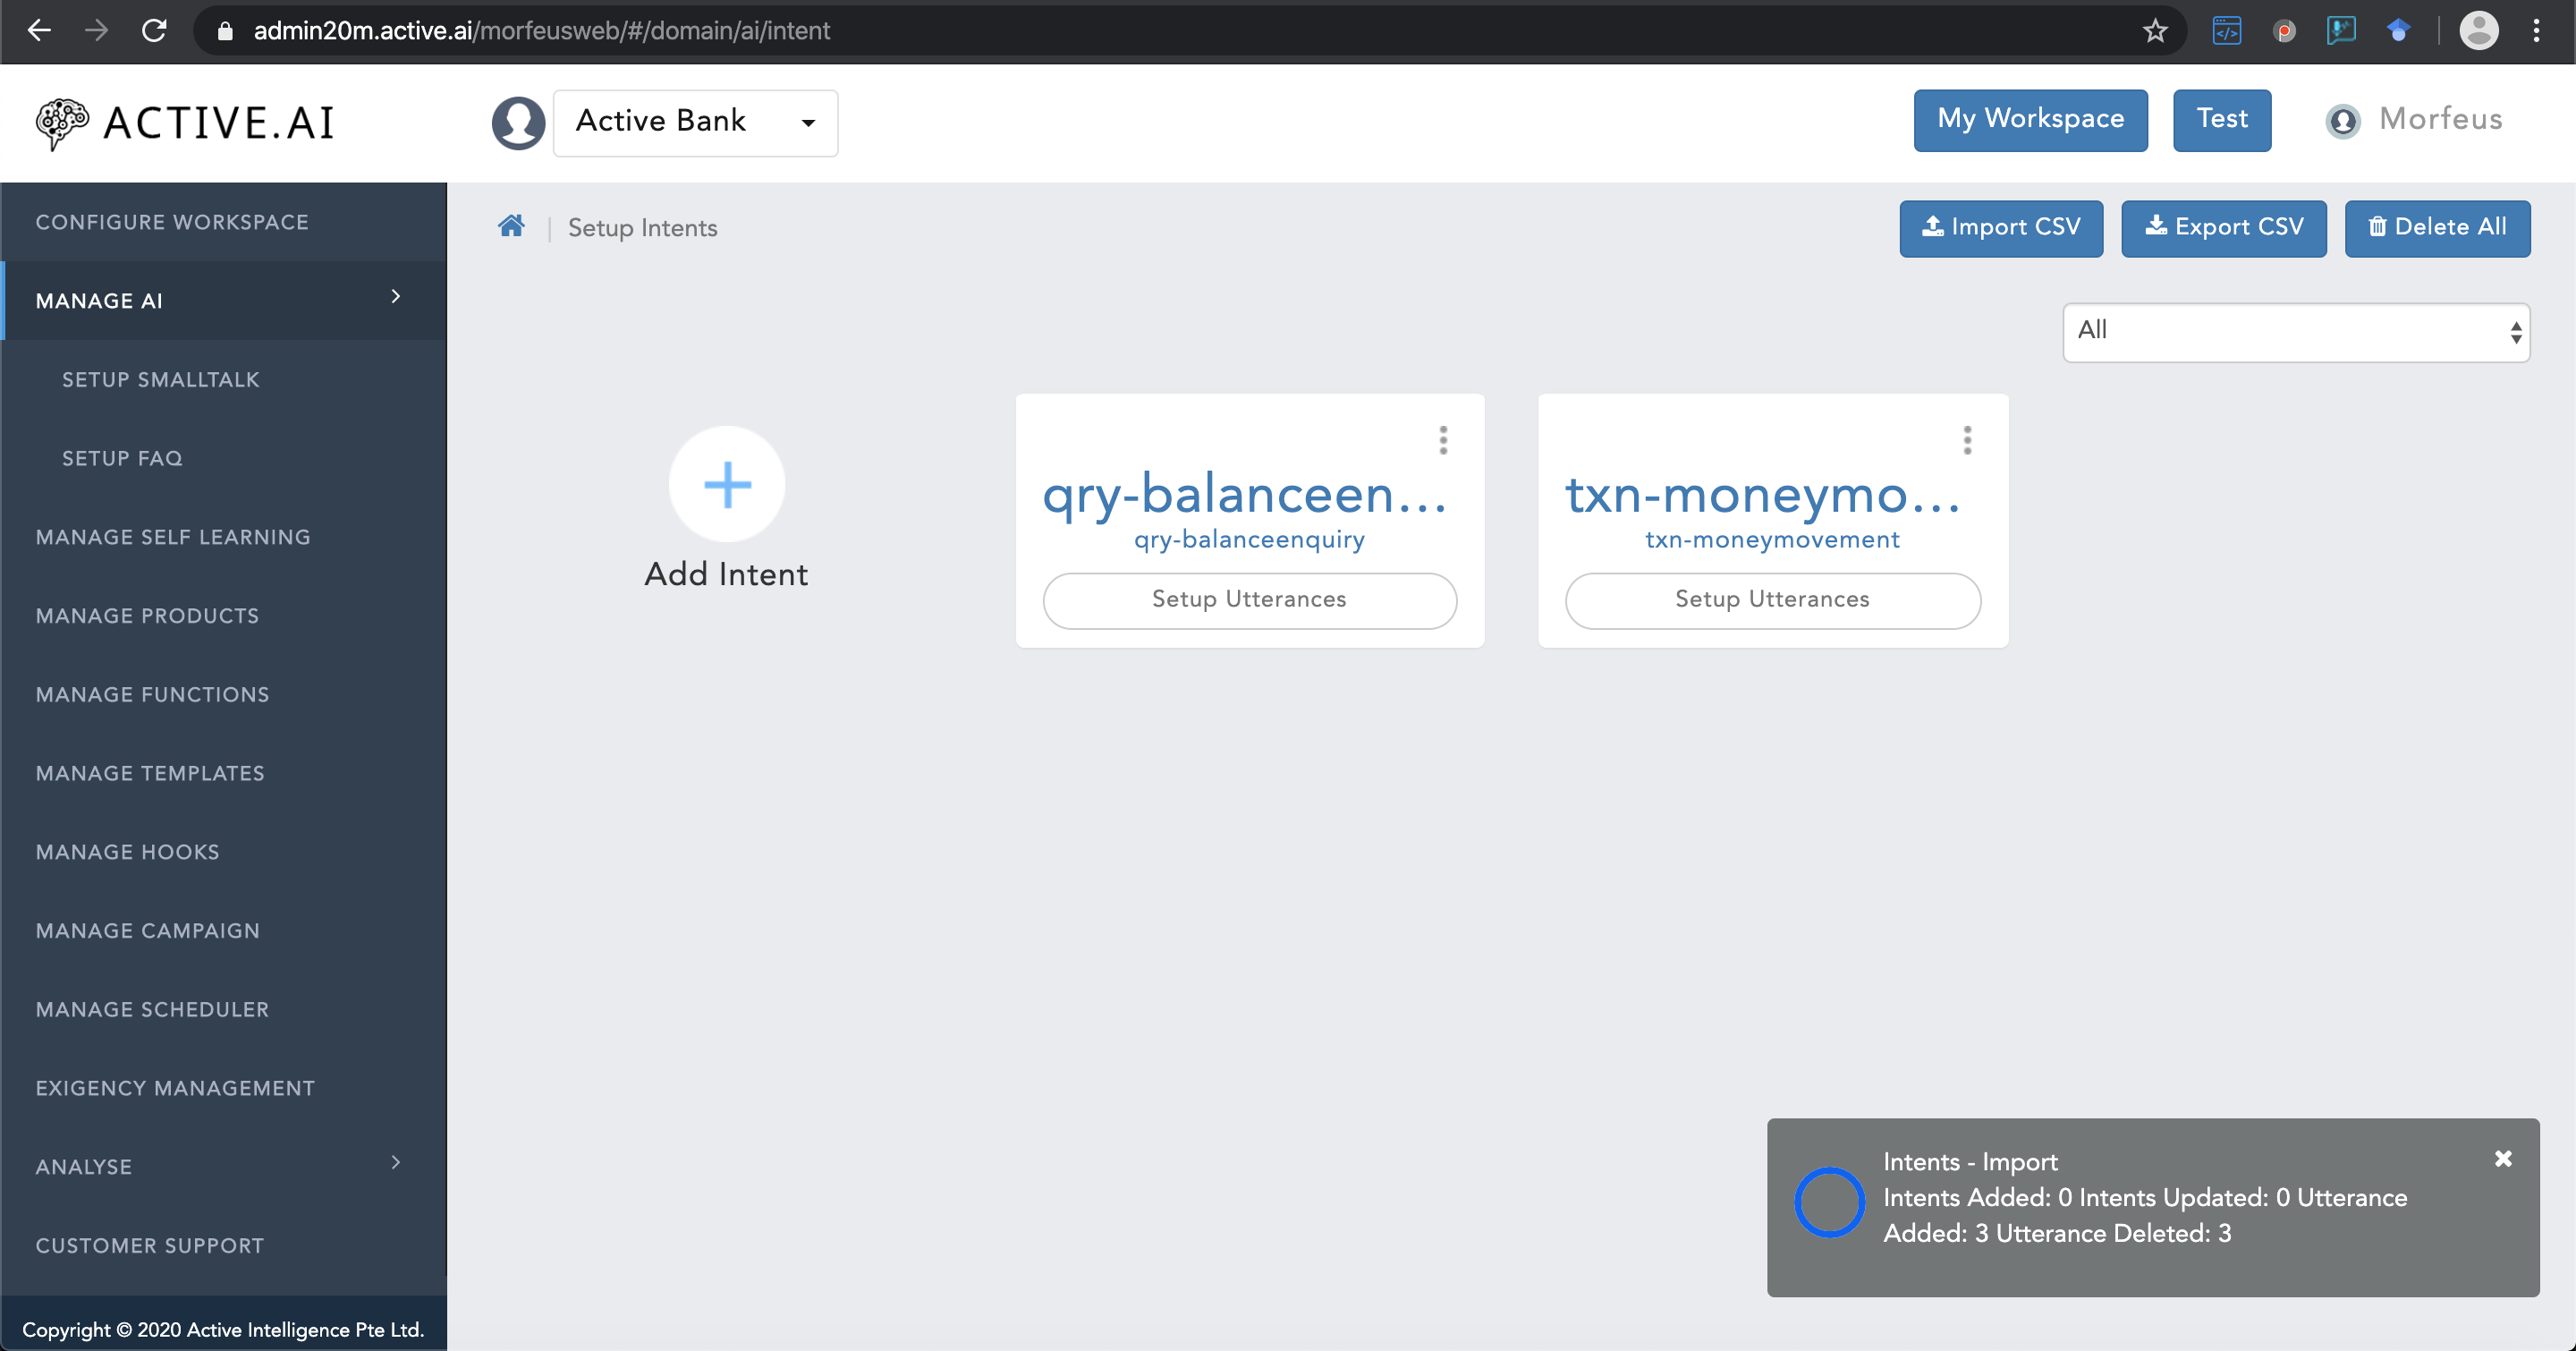Click Delete All button
This screenshot has height=1351, width=2576.
2437,228
